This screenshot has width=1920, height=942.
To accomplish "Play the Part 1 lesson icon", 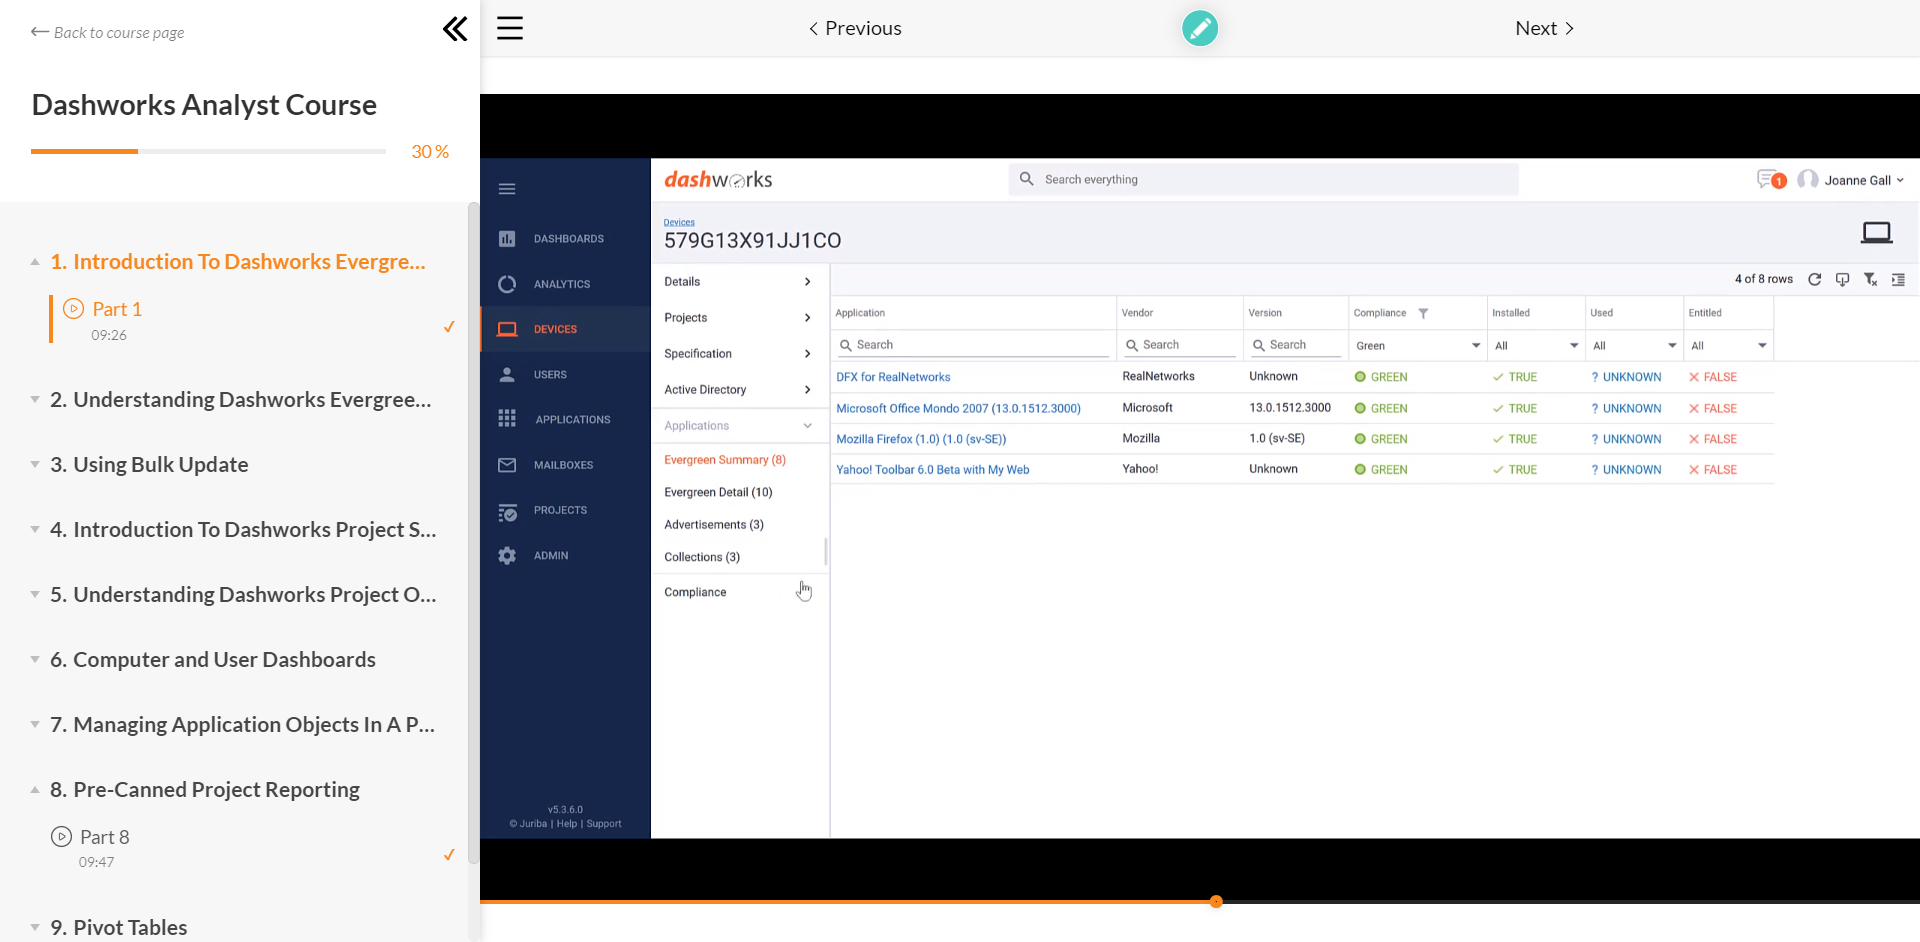I will 73,309.
